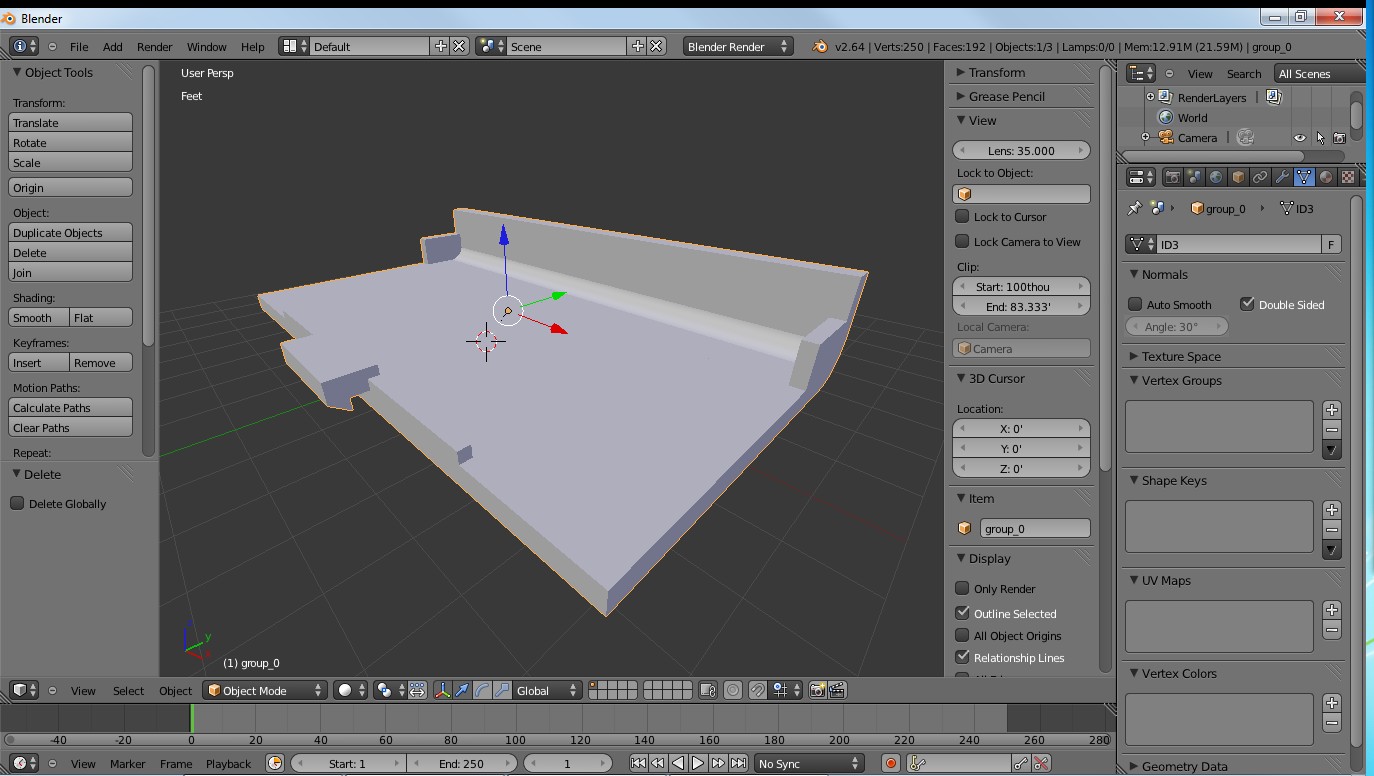This screenshot has width=1374, height=776.
Task: Uncheck Relationship Lines checkbox
Action: 962,657
